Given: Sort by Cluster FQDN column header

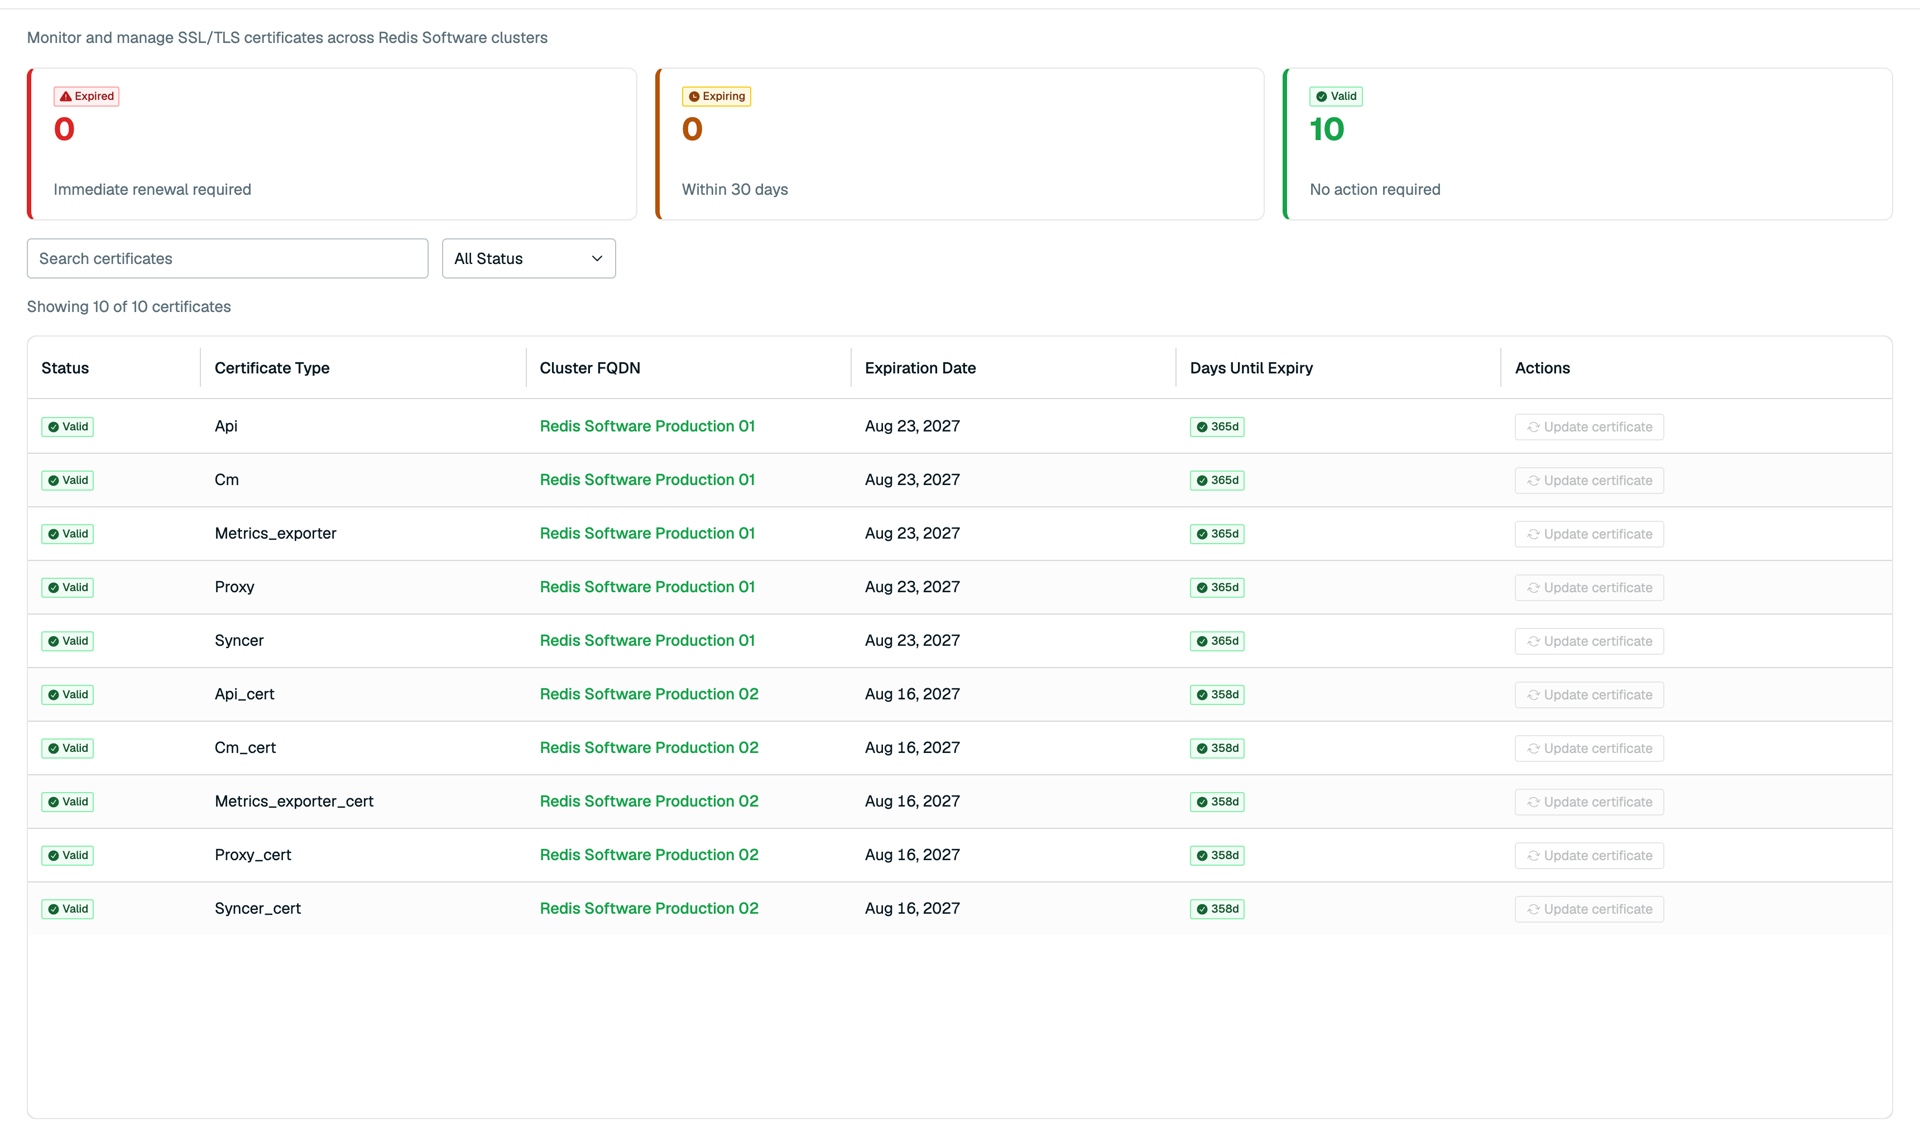Looking at the screenshot, I should point(590,368).
